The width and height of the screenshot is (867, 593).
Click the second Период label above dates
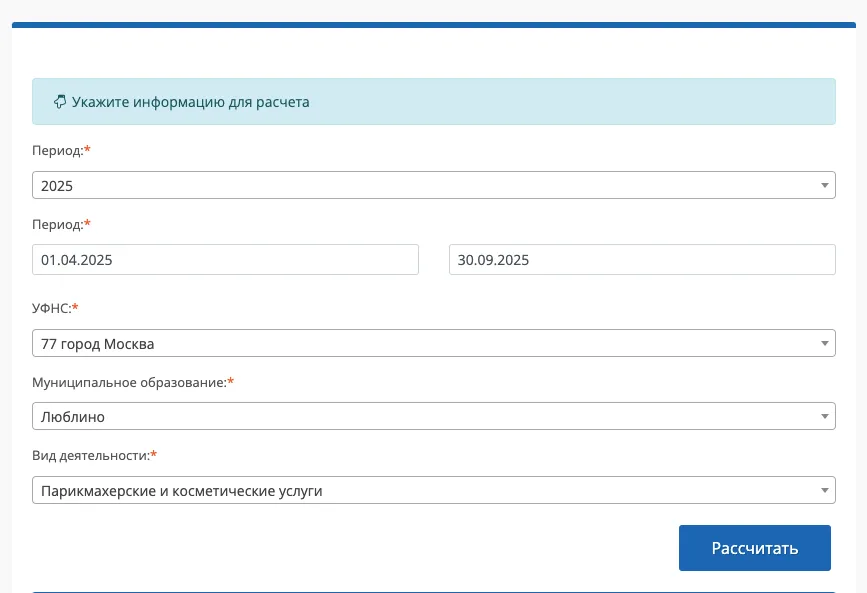point(57,224)
